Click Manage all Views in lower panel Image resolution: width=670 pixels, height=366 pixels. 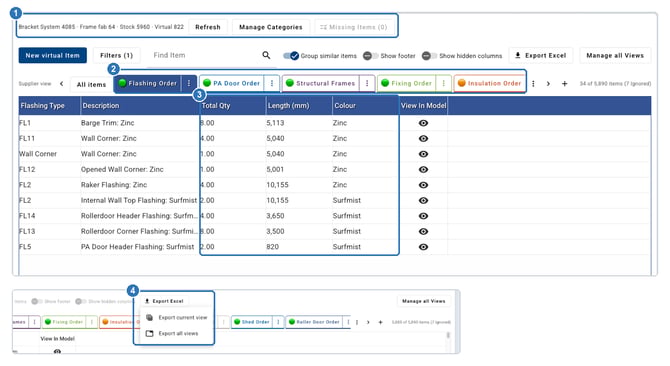click(423, 301)
